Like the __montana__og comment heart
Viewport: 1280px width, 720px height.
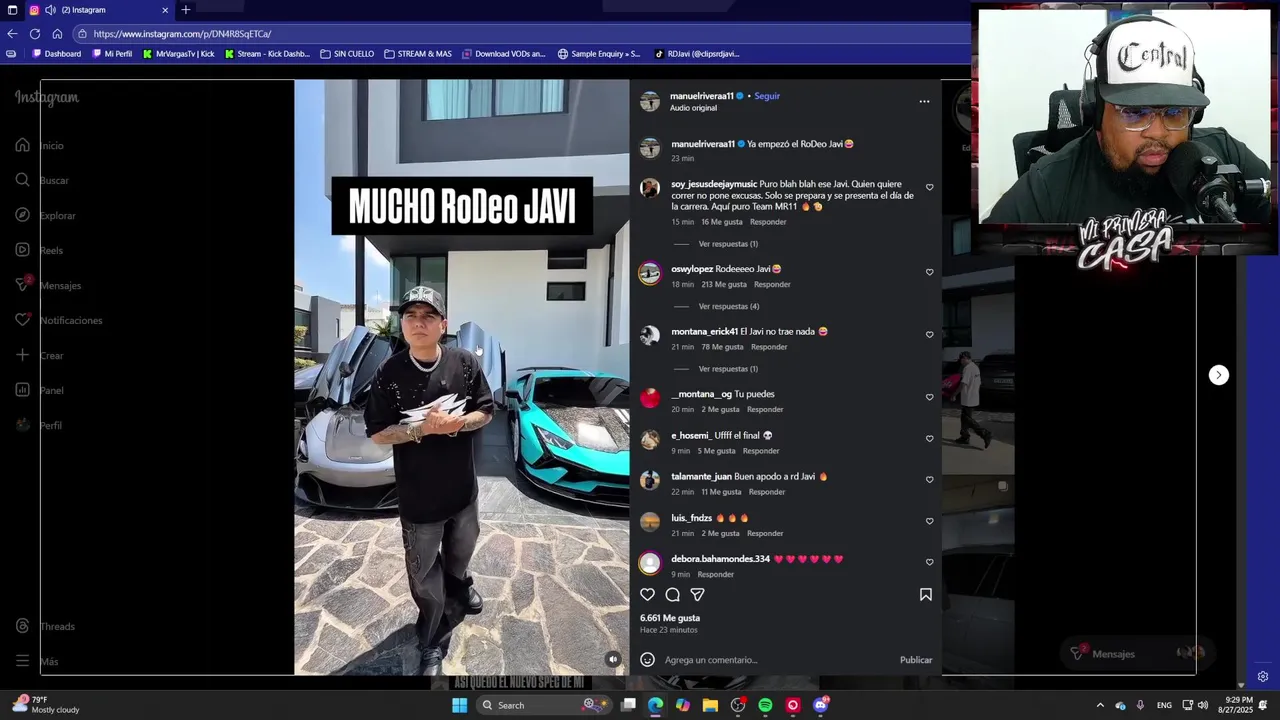[929, 397]
